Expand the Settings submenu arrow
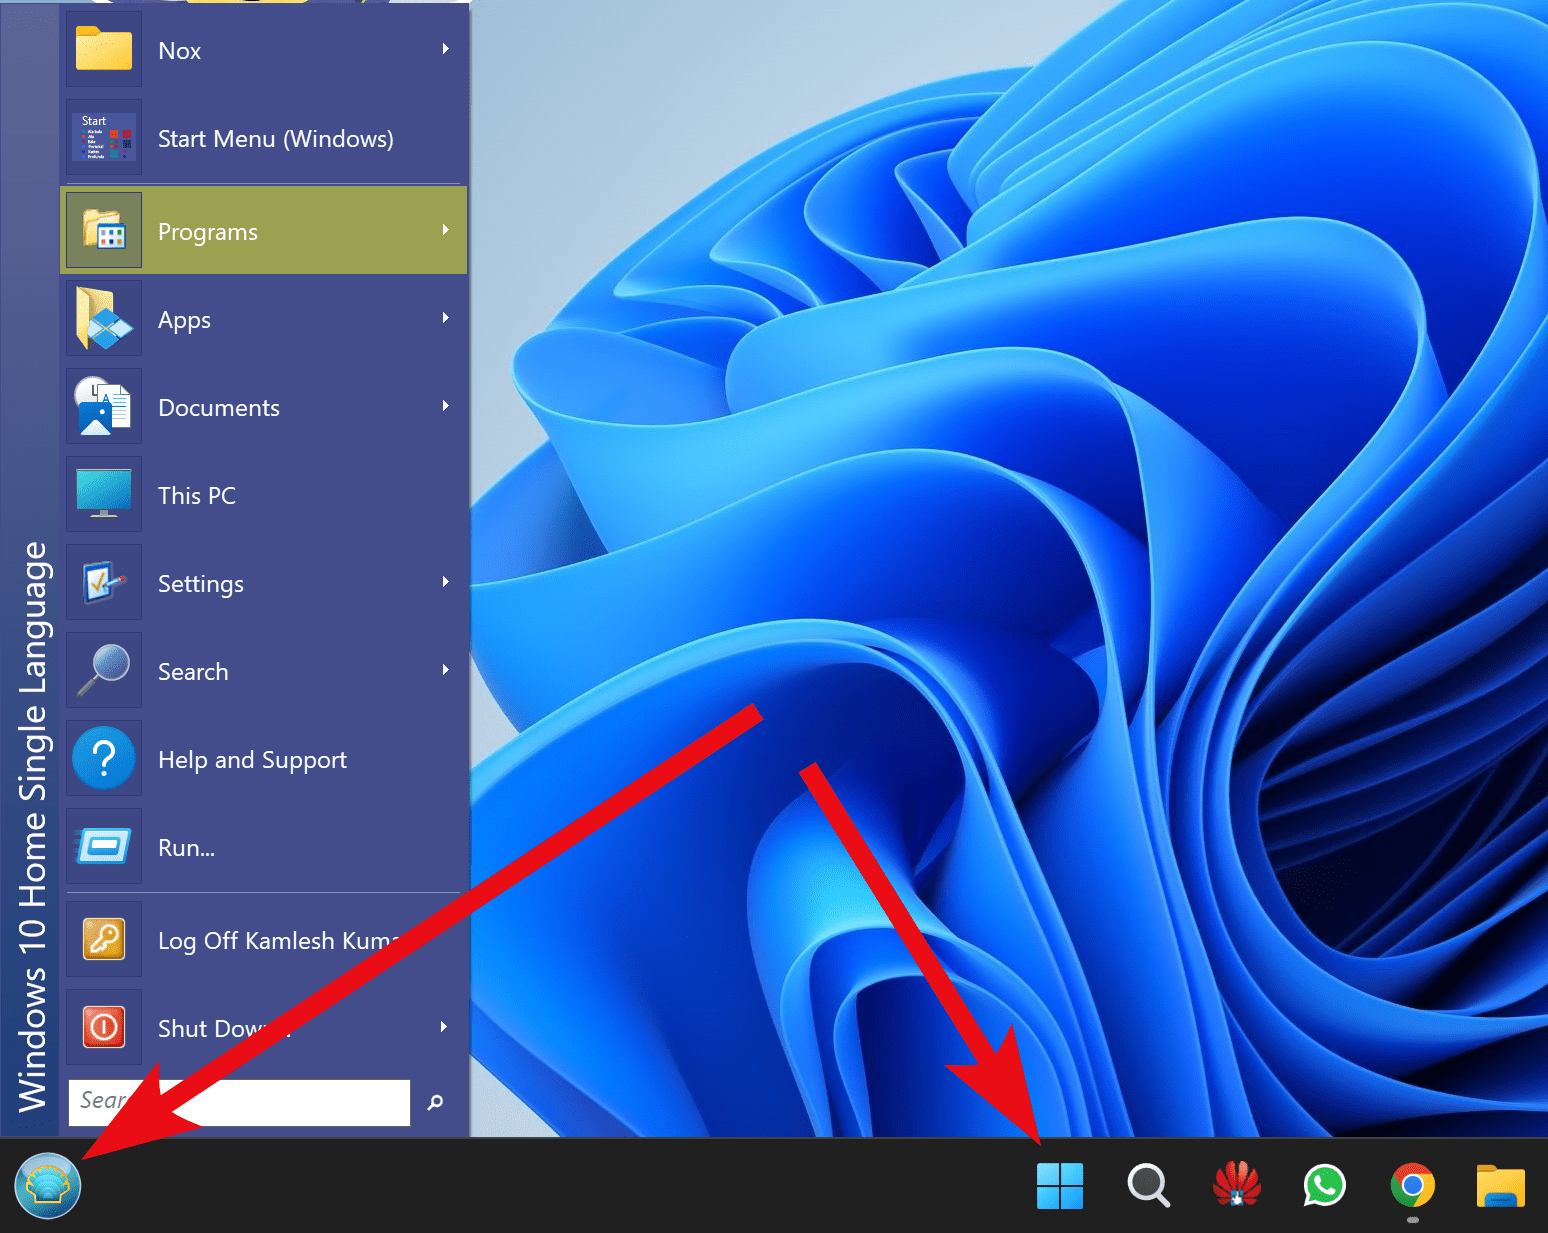The image size is (1548, 1233). (x=446, y=583)
